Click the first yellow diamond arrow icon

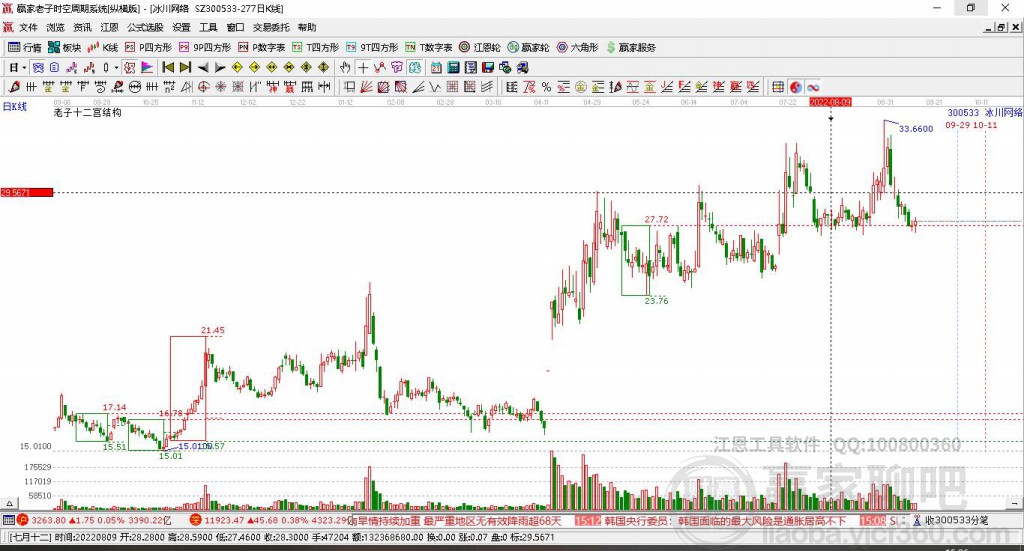[237, 67]
